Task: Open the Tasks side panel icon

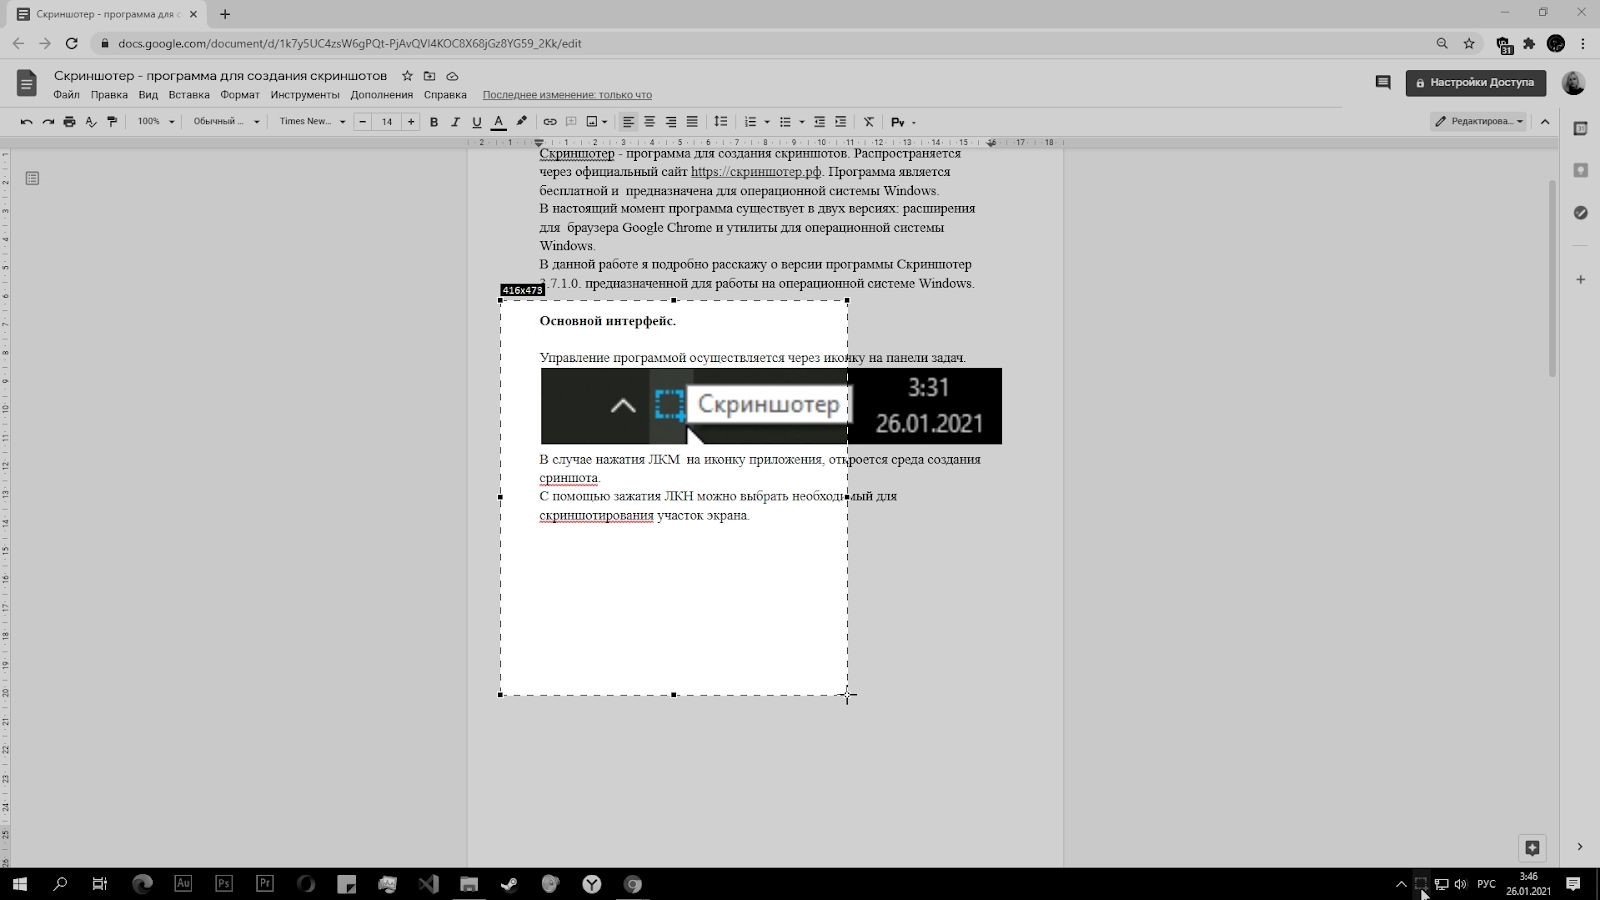Action: 1580,212
